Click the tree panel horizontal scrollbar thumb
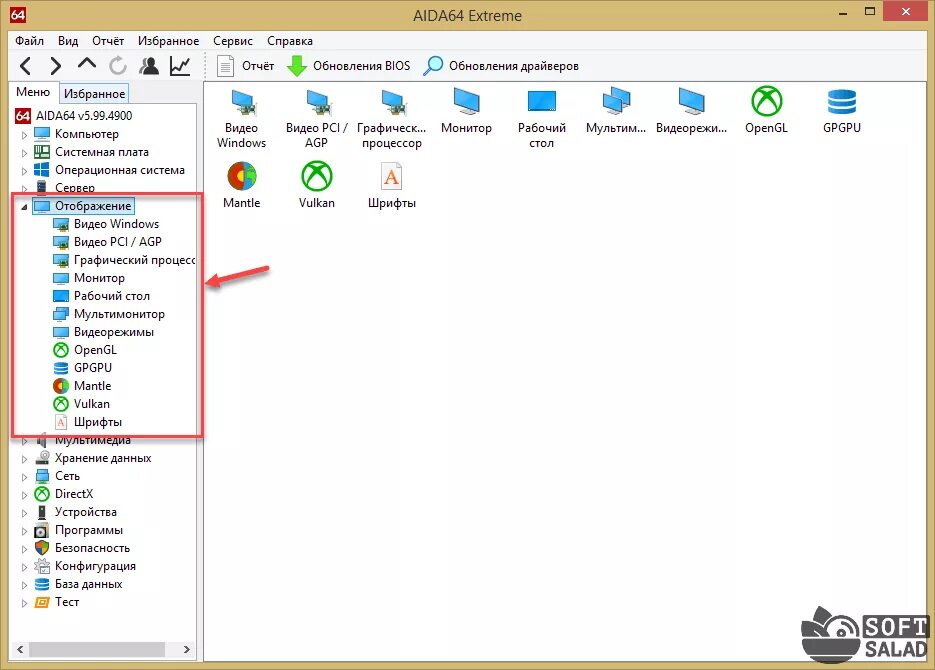935x670 pixels. (97, 649)
